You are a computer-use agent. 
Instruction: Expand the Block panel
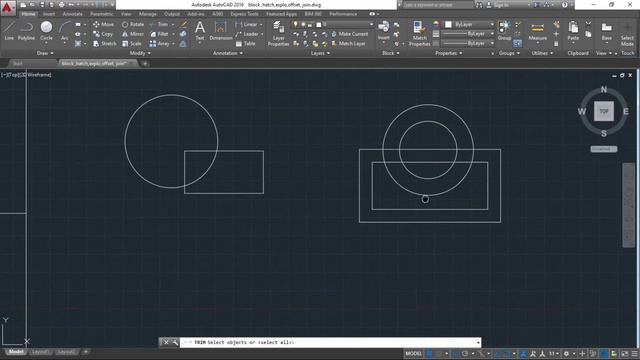(x=391, y=53)
